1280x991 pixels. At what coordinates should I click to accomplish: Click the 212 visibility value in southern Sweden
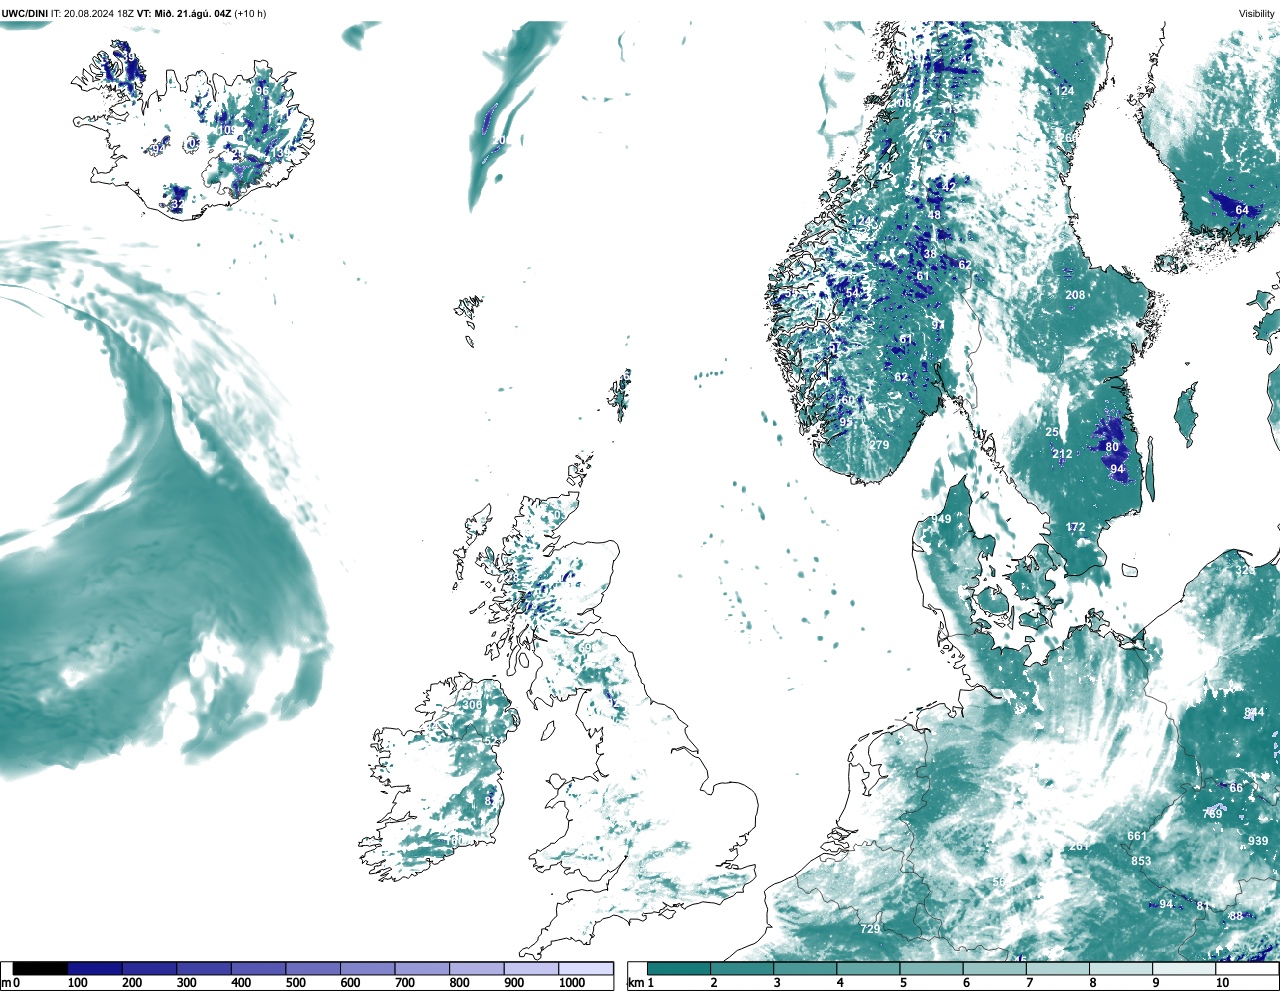coord(1062,454)
